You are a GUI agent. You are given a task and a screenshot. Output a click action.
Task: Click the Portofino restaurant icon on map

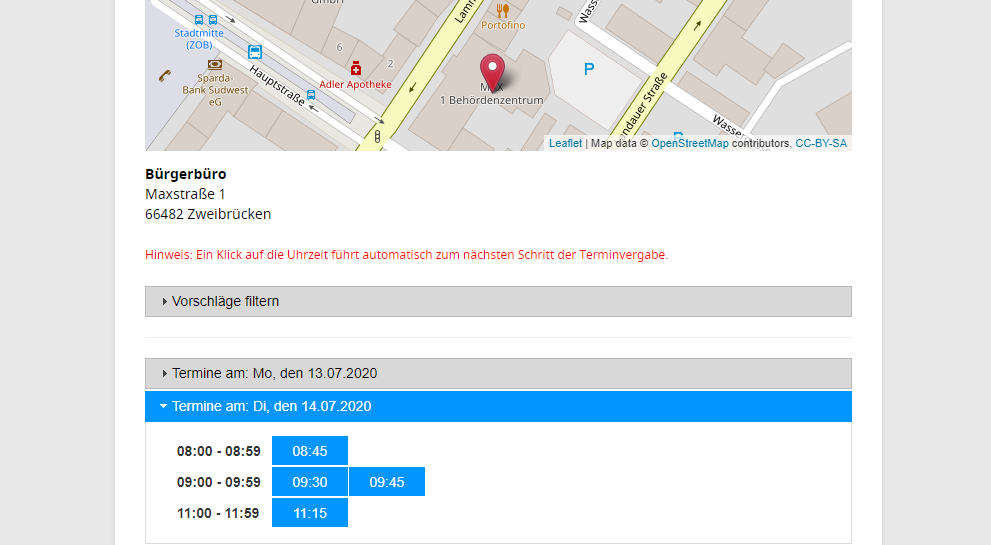click(x=502, y=11)
